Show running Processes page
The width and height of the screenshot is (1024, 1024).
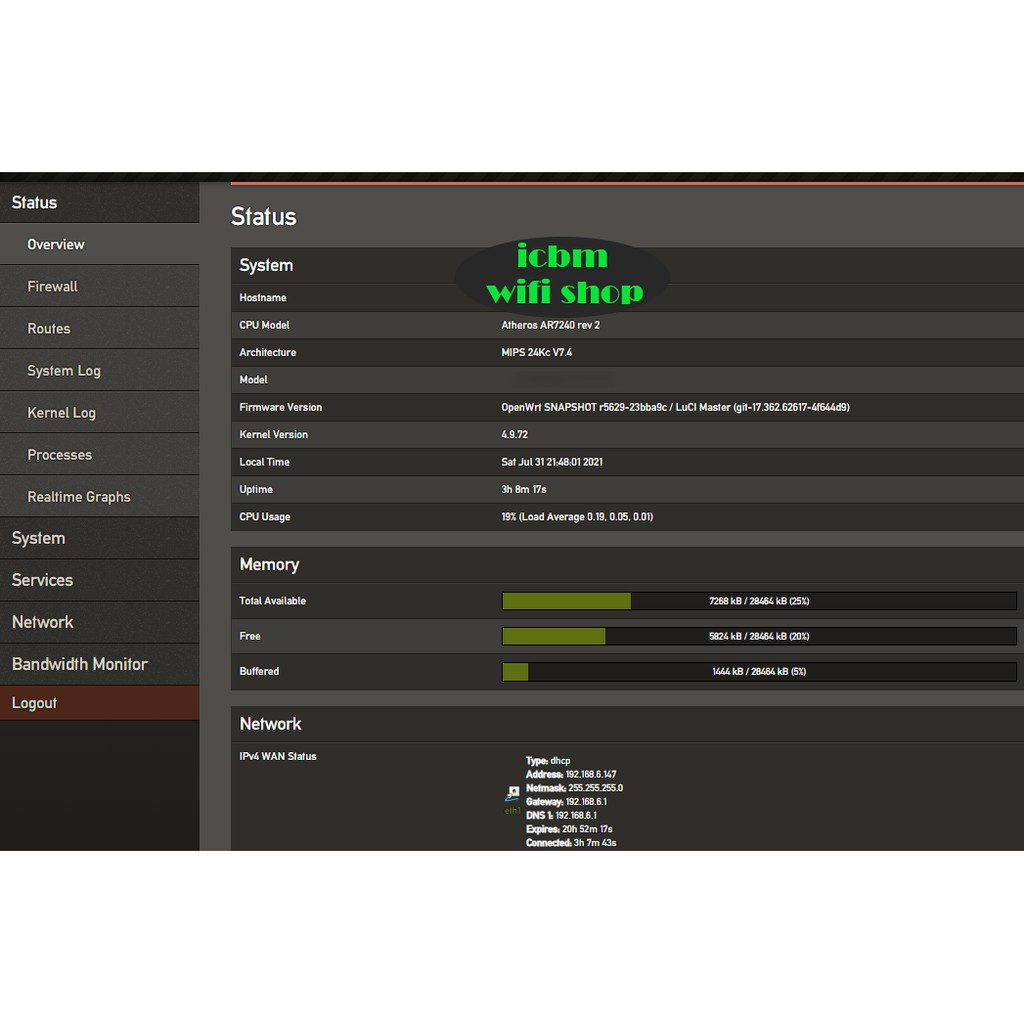point(59,454)
